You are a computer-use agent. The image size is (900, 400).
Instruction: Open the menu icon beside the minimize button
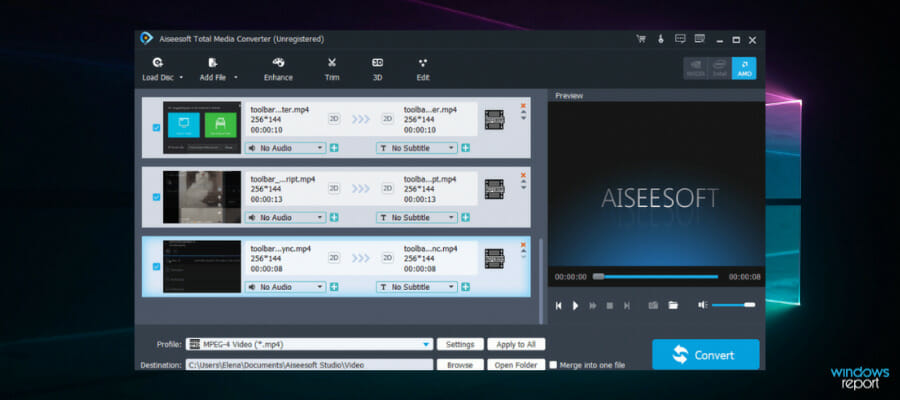point(700,39)
